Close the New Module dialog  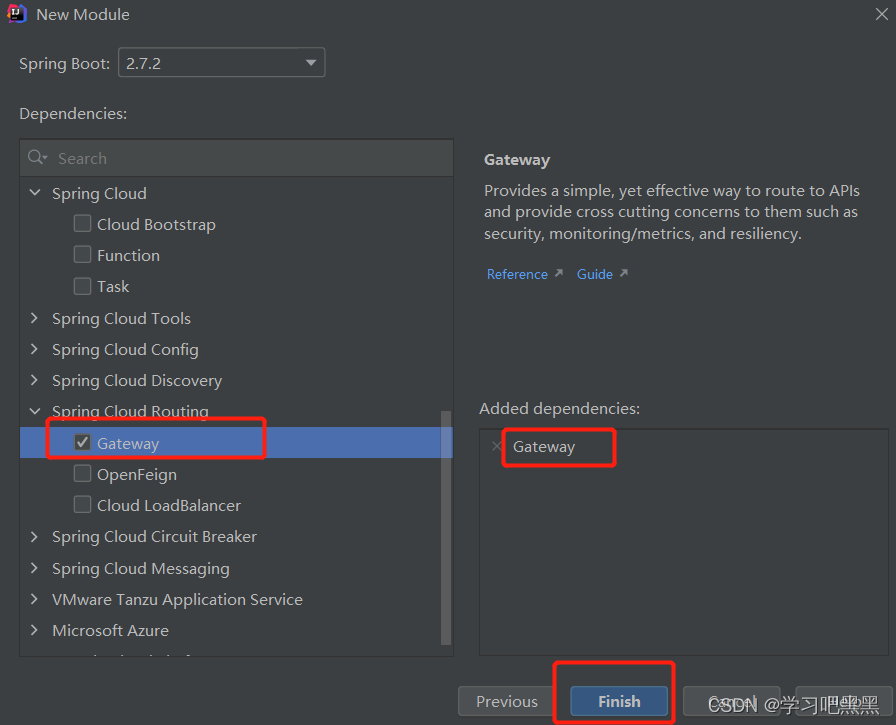(881, 14)
